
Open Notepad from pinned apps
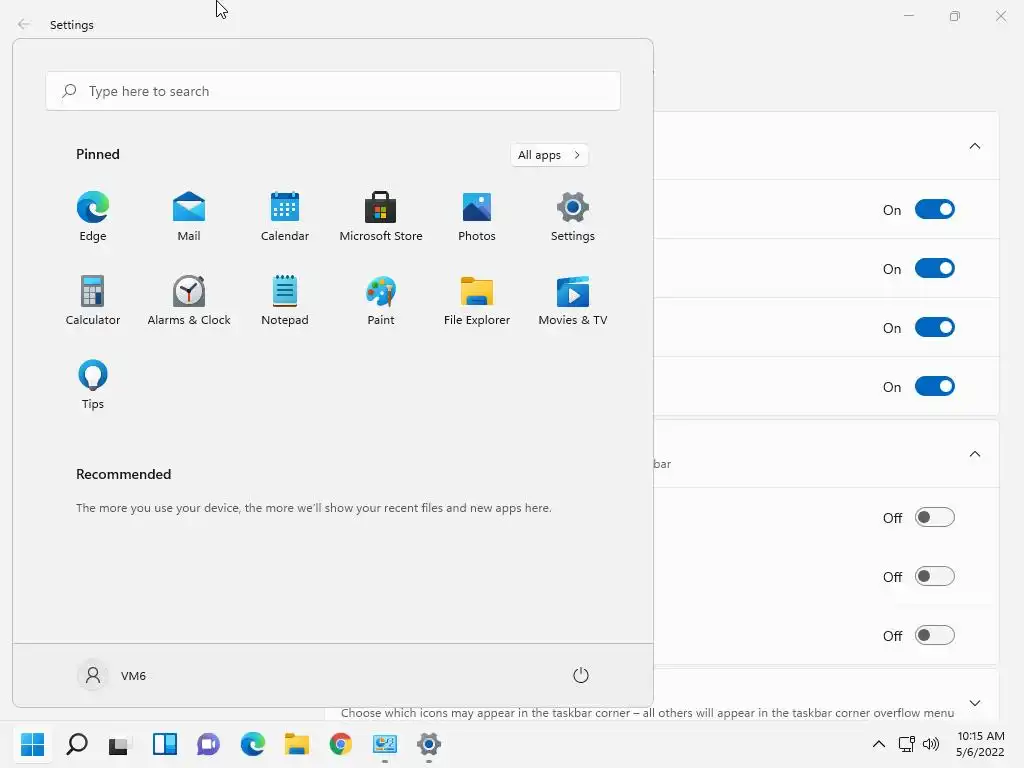click(x=285, y=300)
